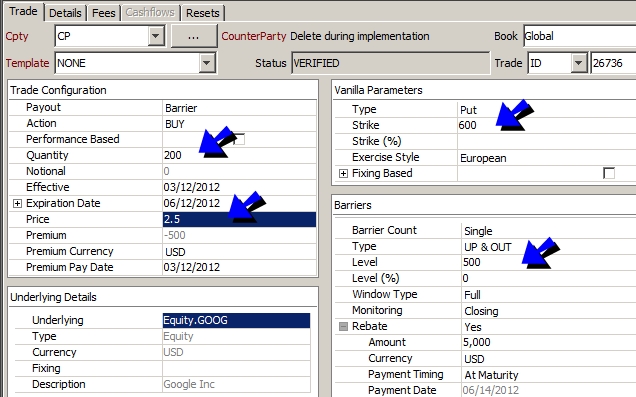Open the Fees tab
This screenshot has width=636, height=397.
point(103,13)
